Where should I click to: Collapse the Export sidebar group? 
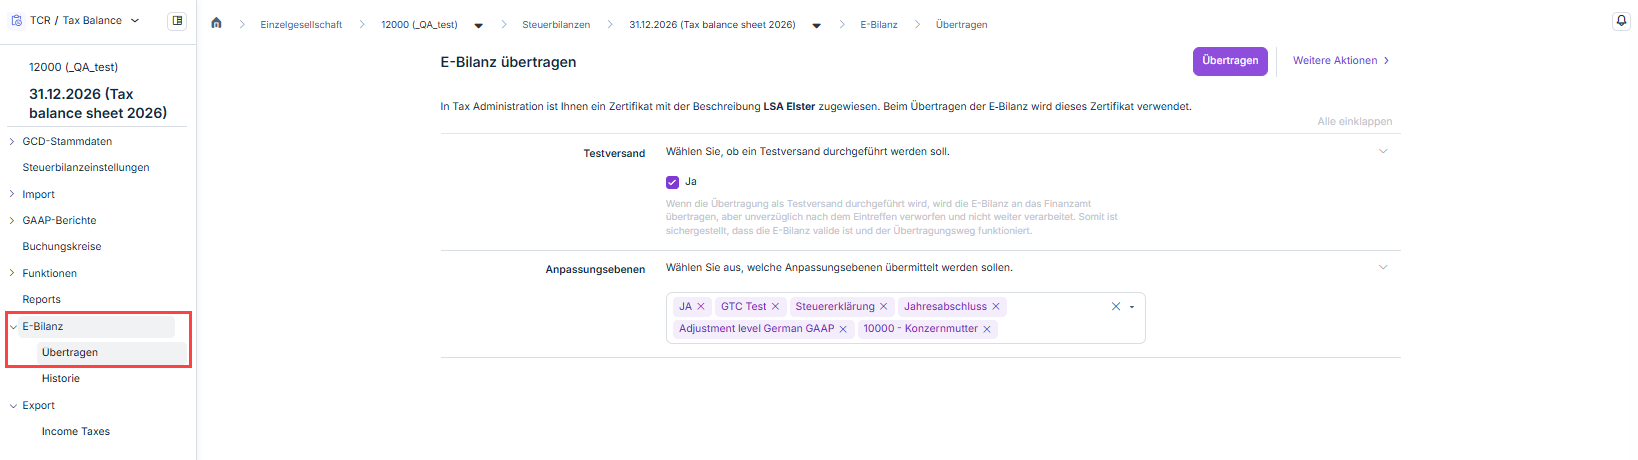coord(12,405)
